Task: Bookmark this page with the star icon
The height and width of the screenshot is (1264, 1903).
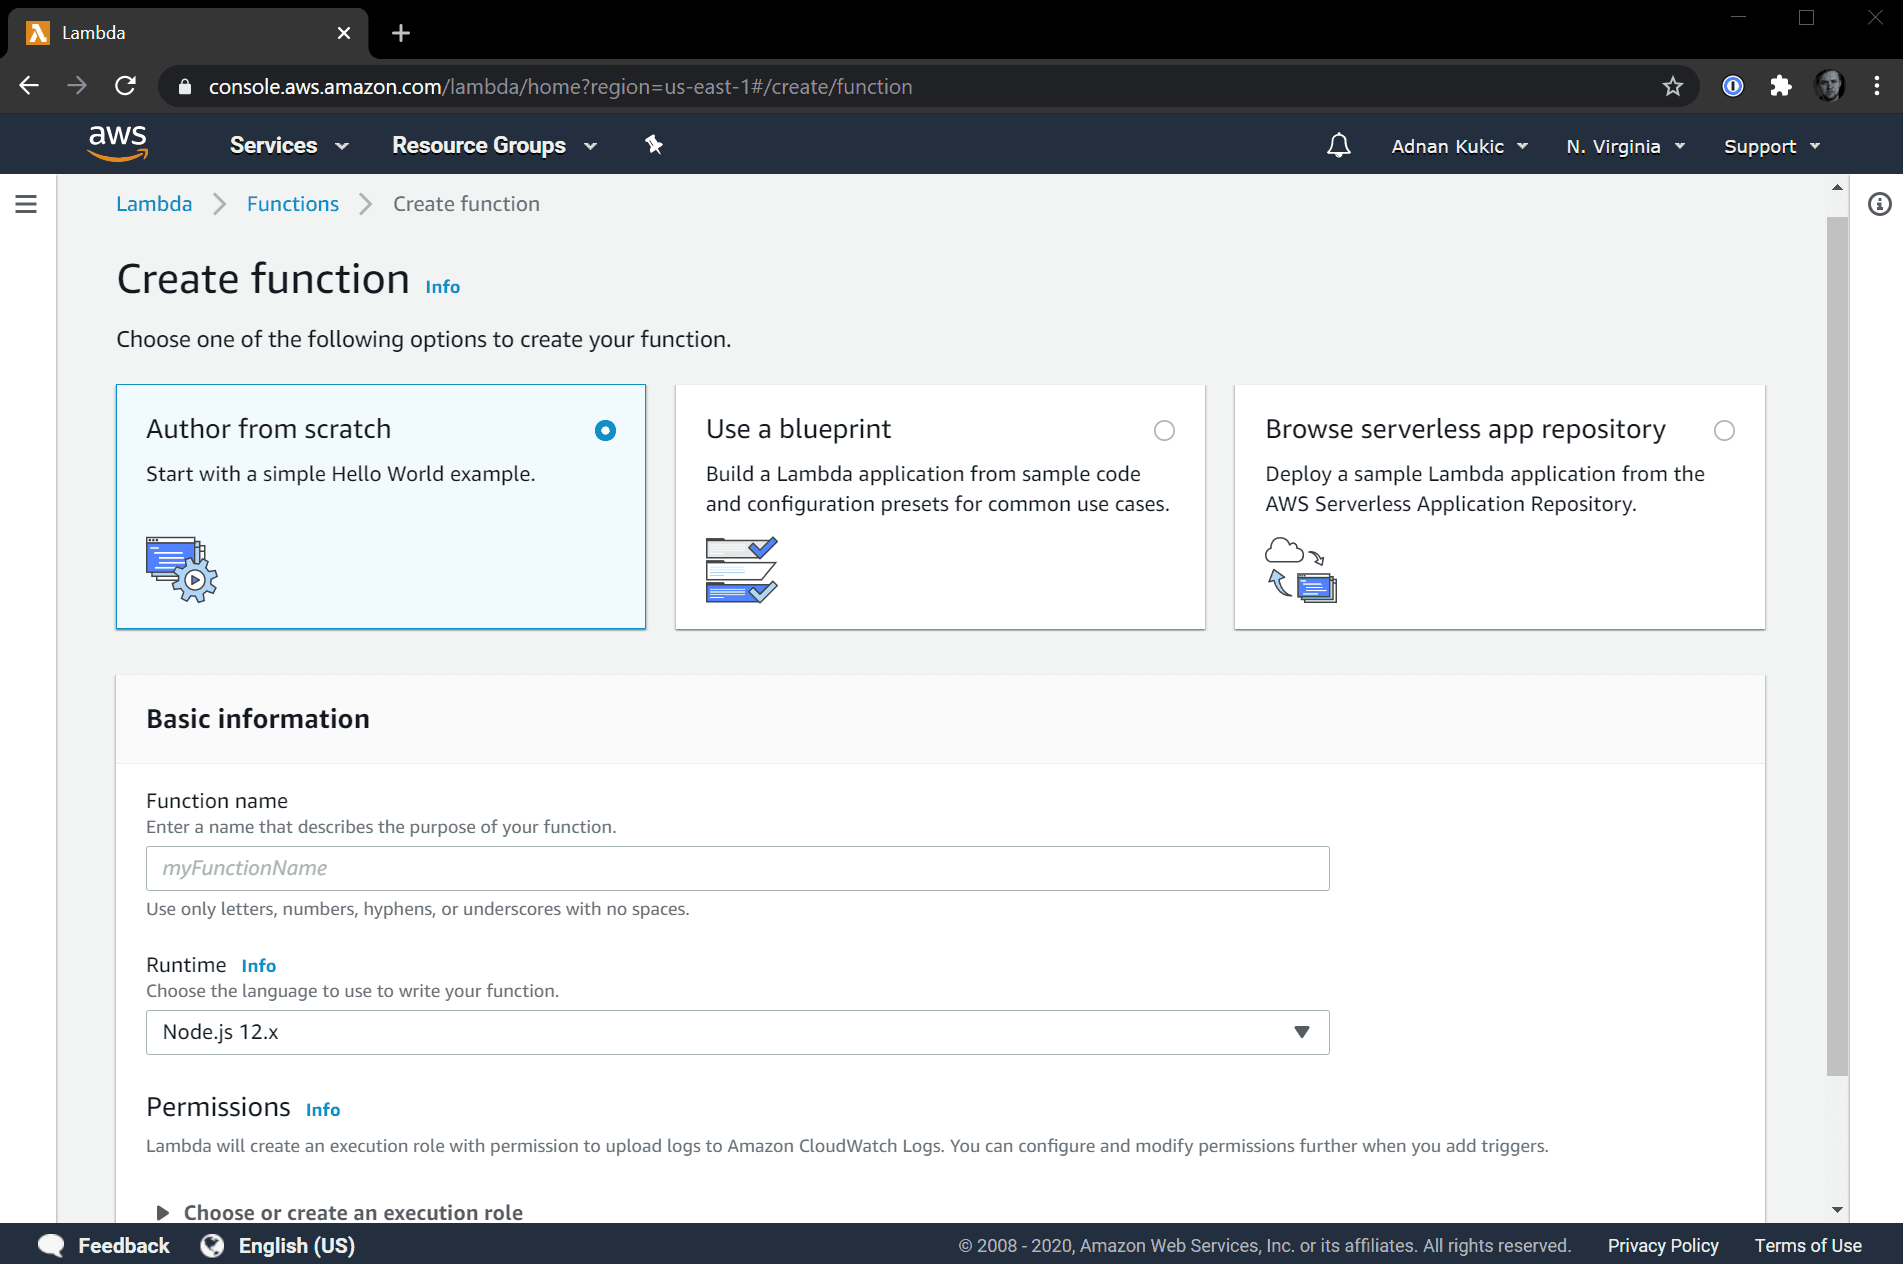Action: coord(1672,87)
